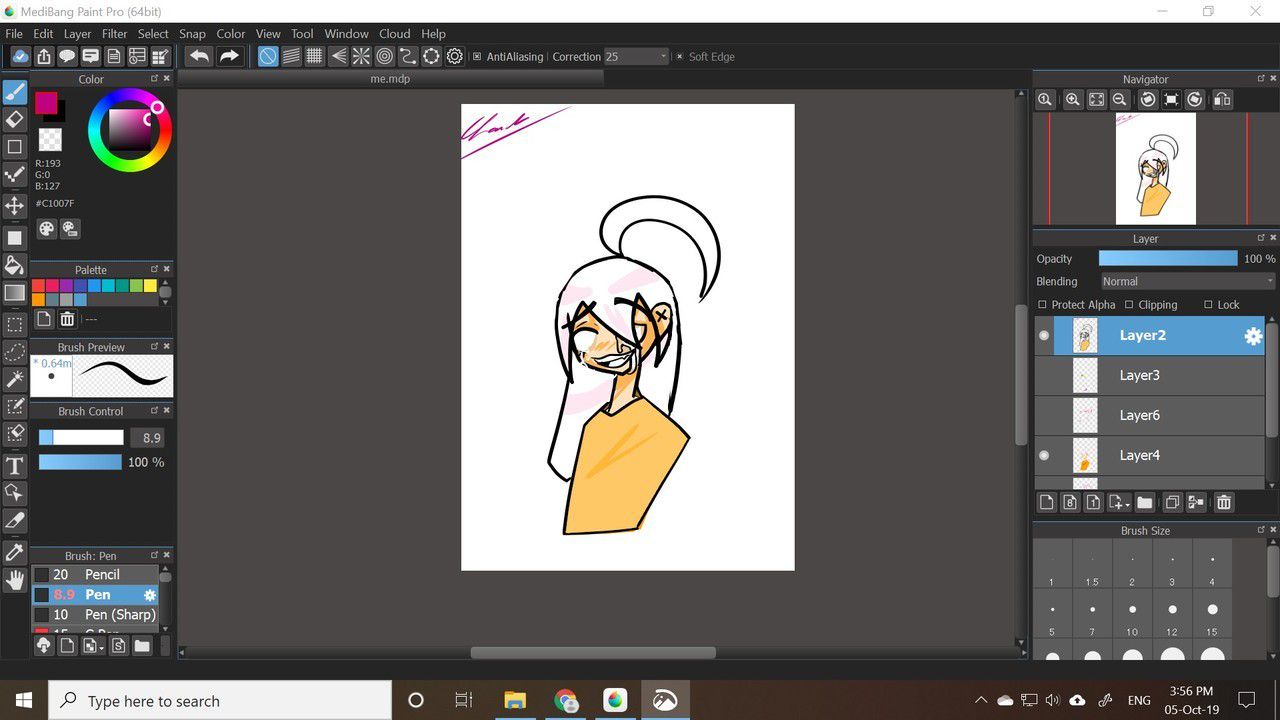
Task: Zoom in using the Navigator magnifier
Action: point(1072,99)
